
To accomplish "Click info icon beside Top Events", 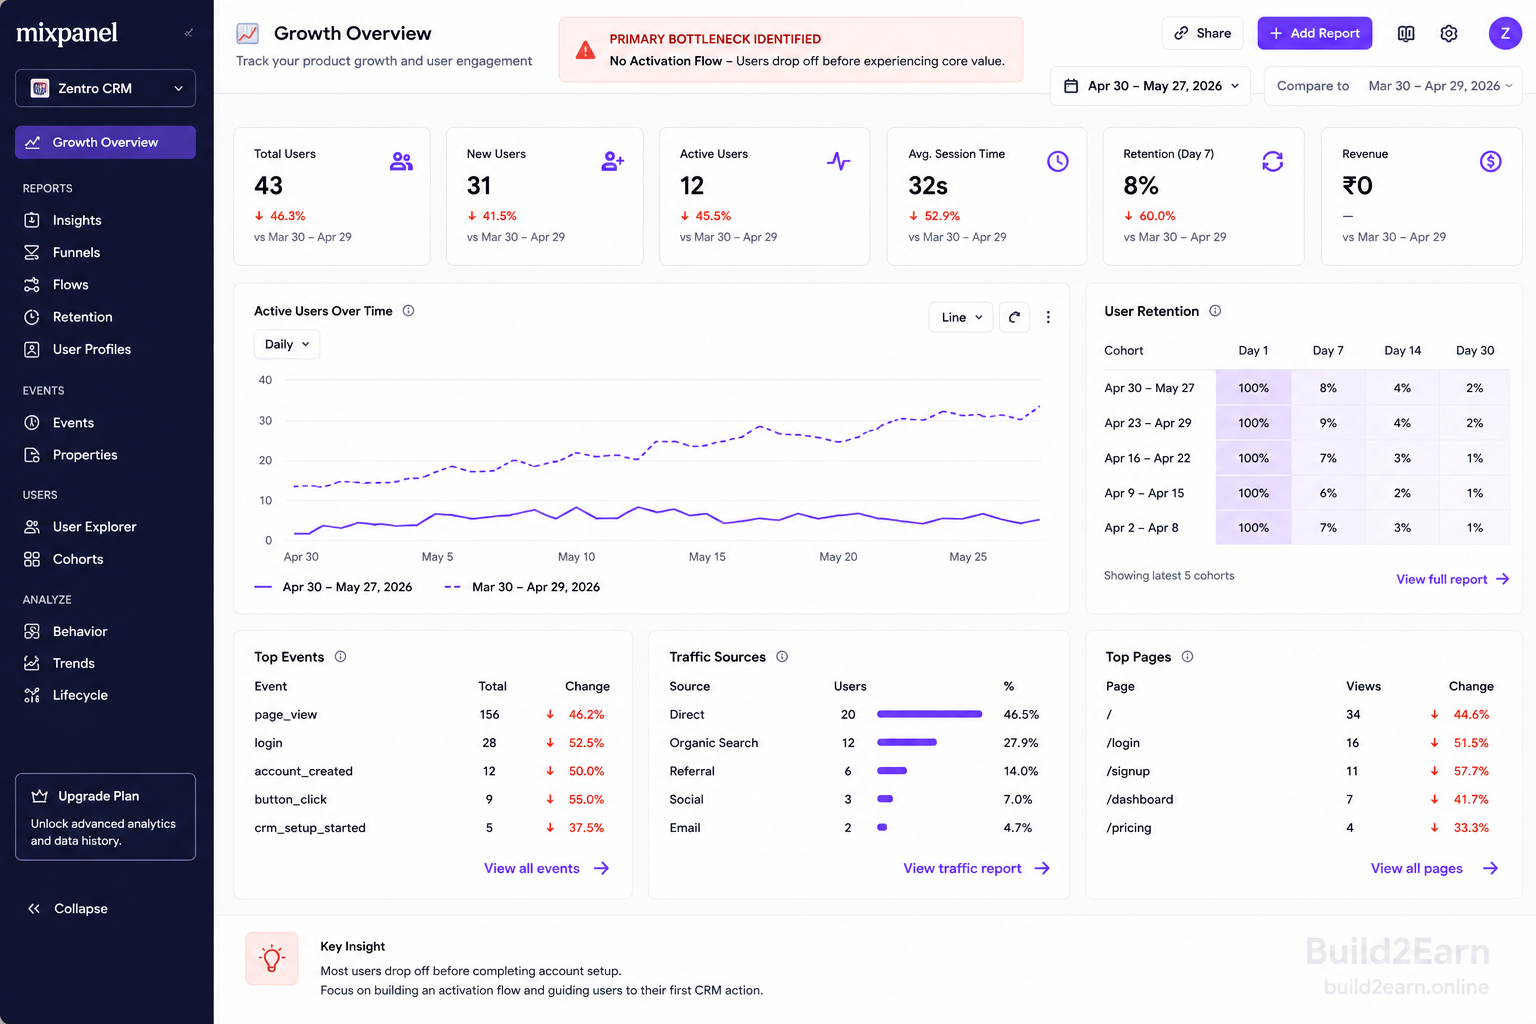I will [340, 657].
